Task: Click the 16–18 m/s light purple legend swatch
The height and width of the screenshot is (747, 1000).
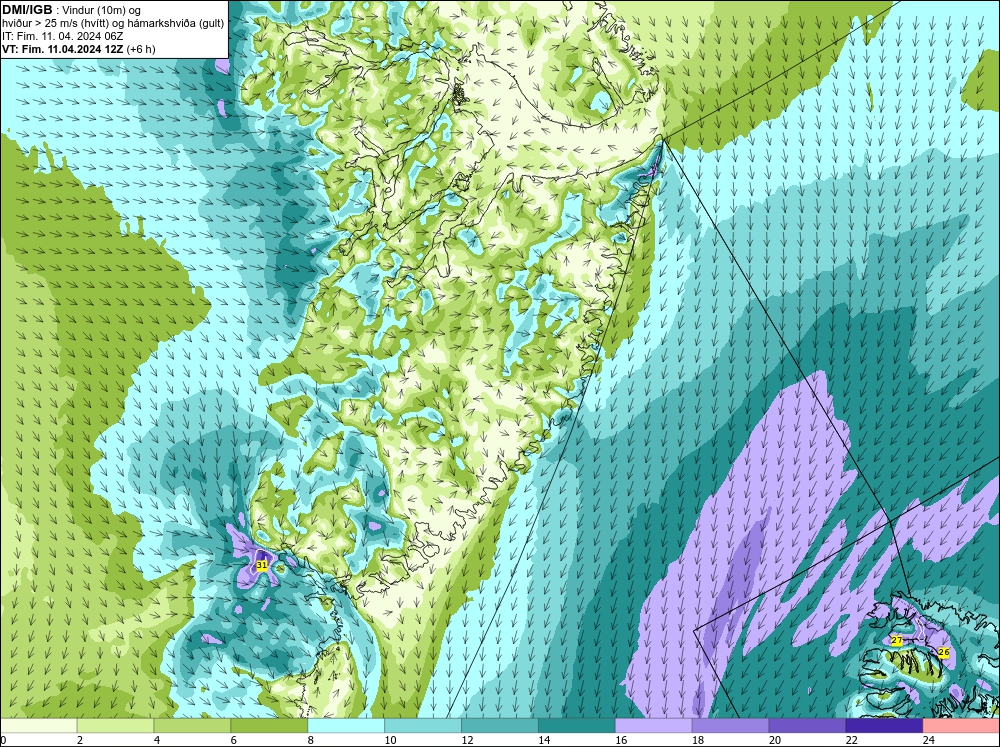Action: coord(654,726)
